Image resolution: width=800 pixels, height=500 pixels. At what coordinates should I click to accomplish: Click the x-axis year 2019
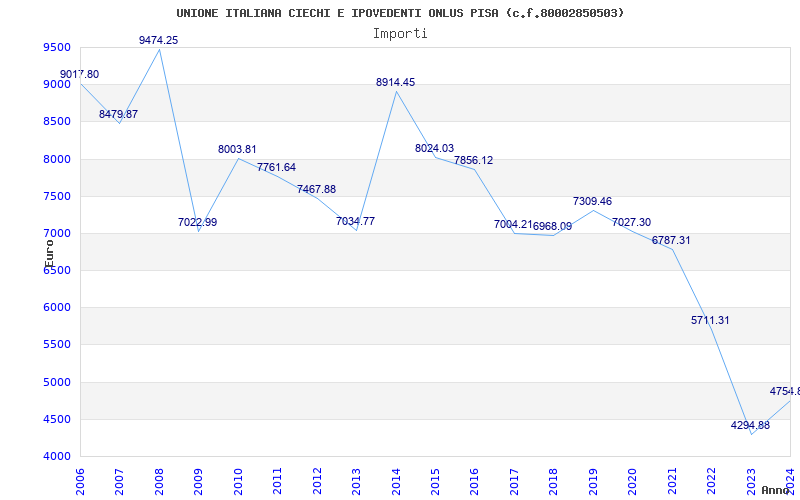[593, 481]
